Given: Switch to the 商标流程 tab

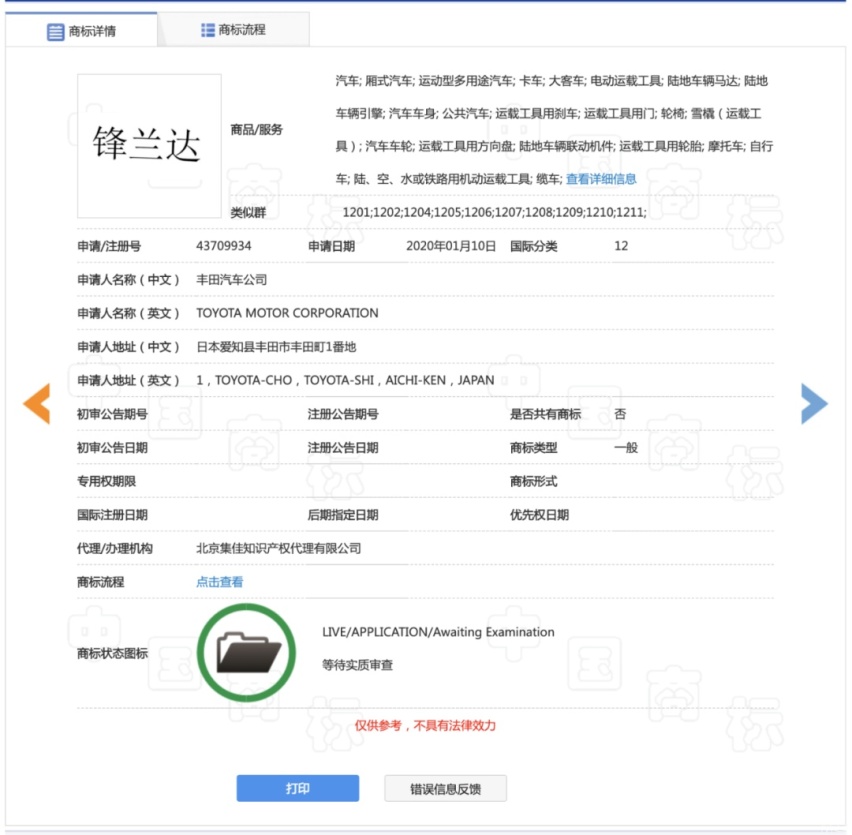Looking at the screenshot, I should [x=234, y=30].
